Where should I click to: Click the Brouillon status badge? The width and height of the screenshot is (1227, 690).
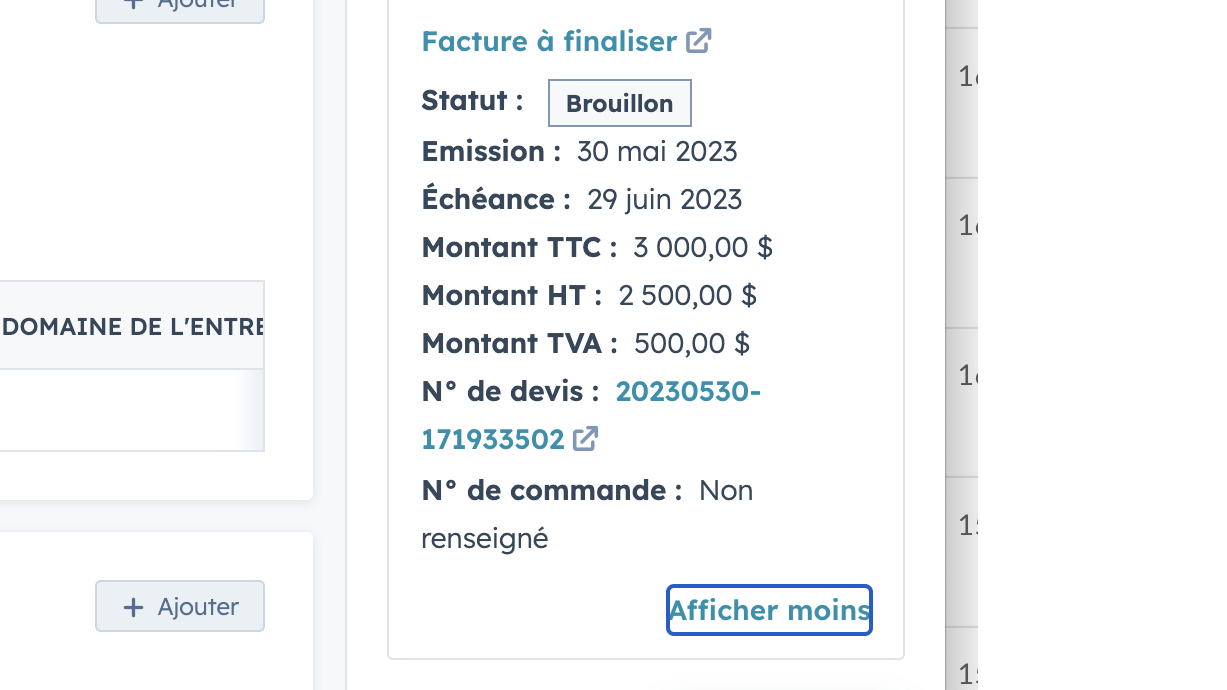coord(619,103)
